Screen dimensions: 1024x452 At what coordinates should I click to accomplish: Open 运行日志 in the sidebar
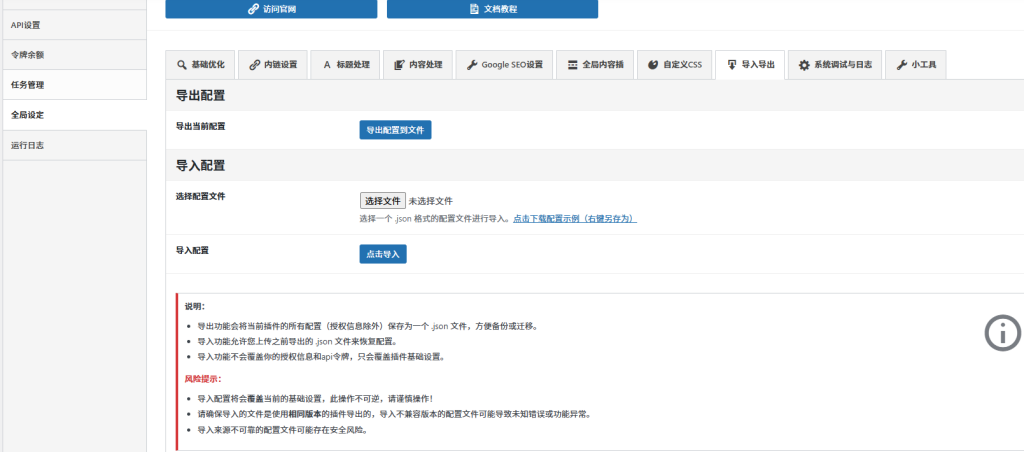(x=27, y=145)
